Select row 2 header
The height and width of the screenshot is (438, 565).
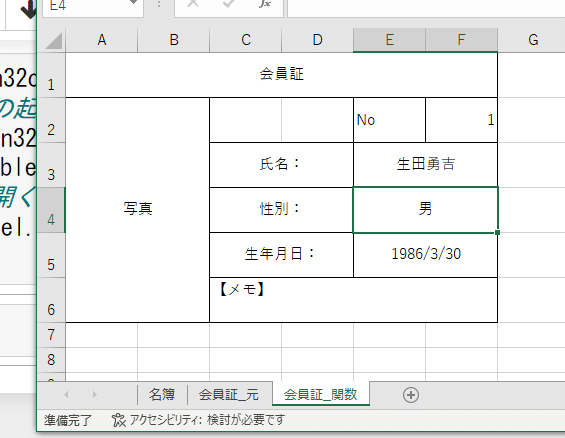(51, 120)
